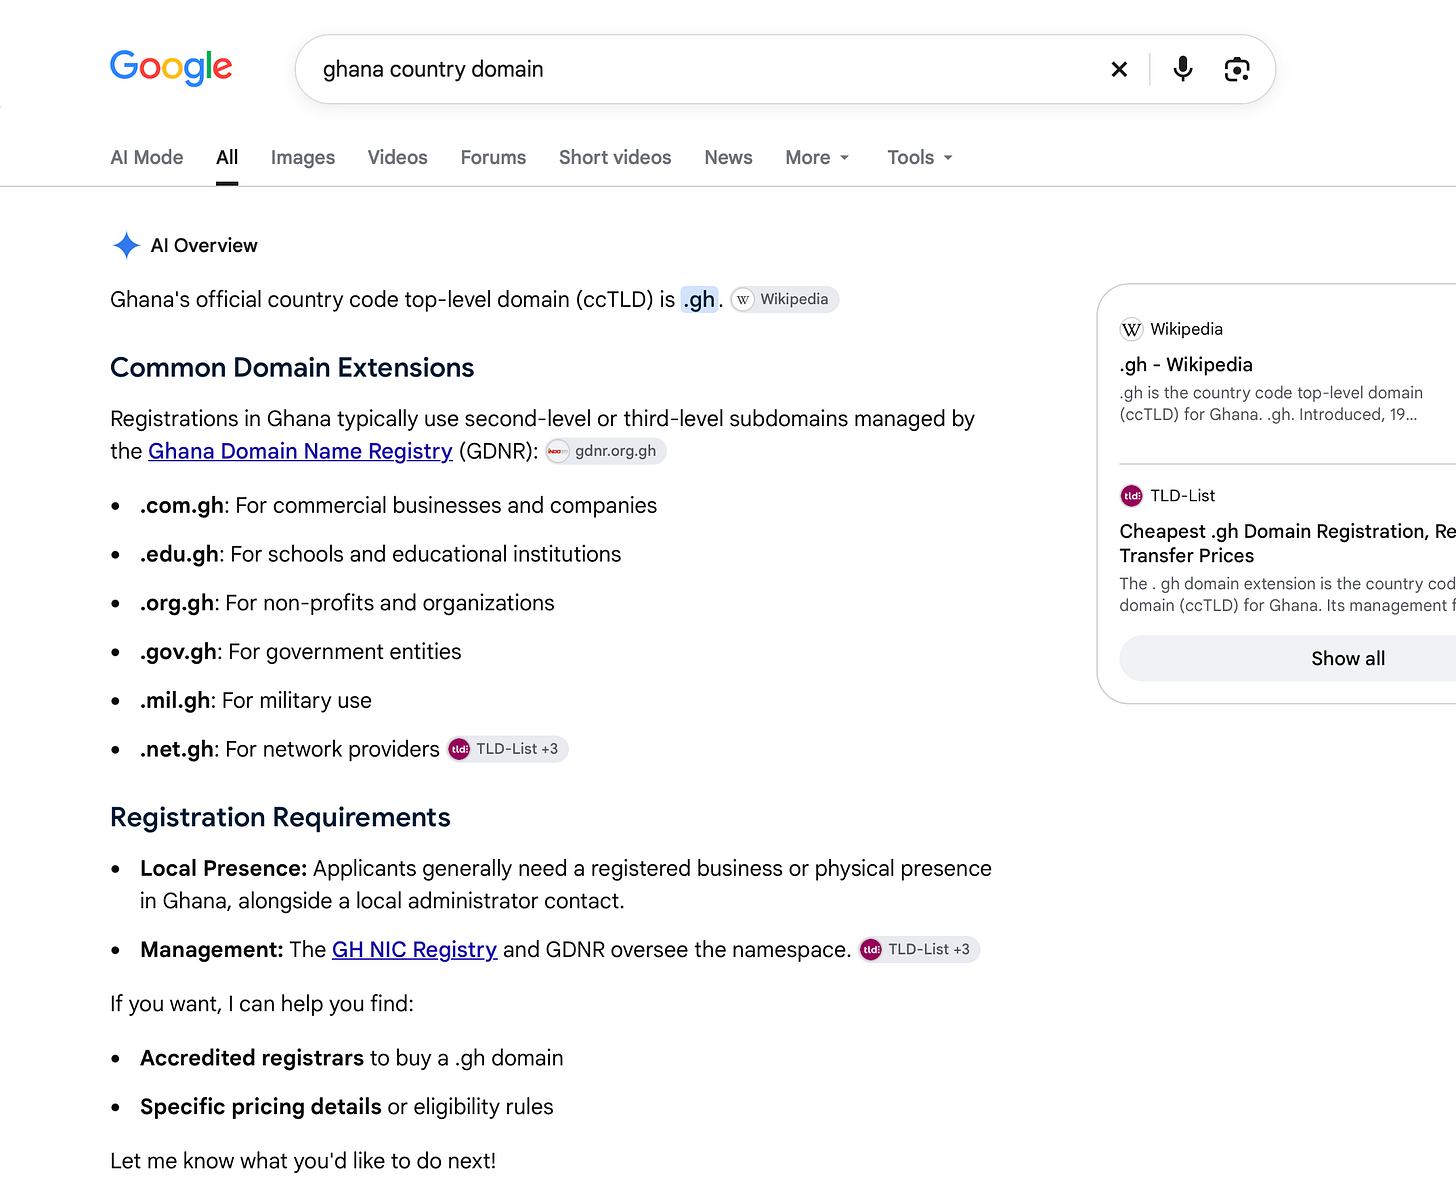Clear the search box with X
The width and height of the screenshot is (1456, 1184).
click(x=1119, y=69)
